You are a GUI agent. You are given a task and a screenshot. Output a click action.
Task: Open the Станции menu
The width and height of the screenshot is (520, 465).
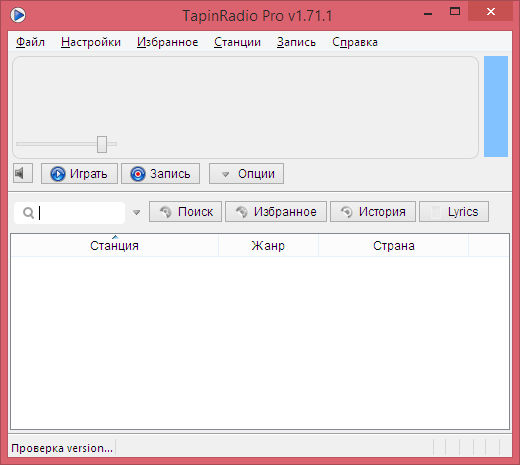[x=237, y=42]
